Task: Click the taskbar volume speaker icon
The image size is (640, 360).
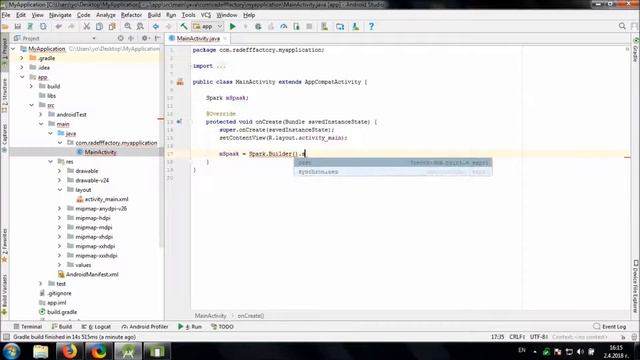Action: pos(580,351)
